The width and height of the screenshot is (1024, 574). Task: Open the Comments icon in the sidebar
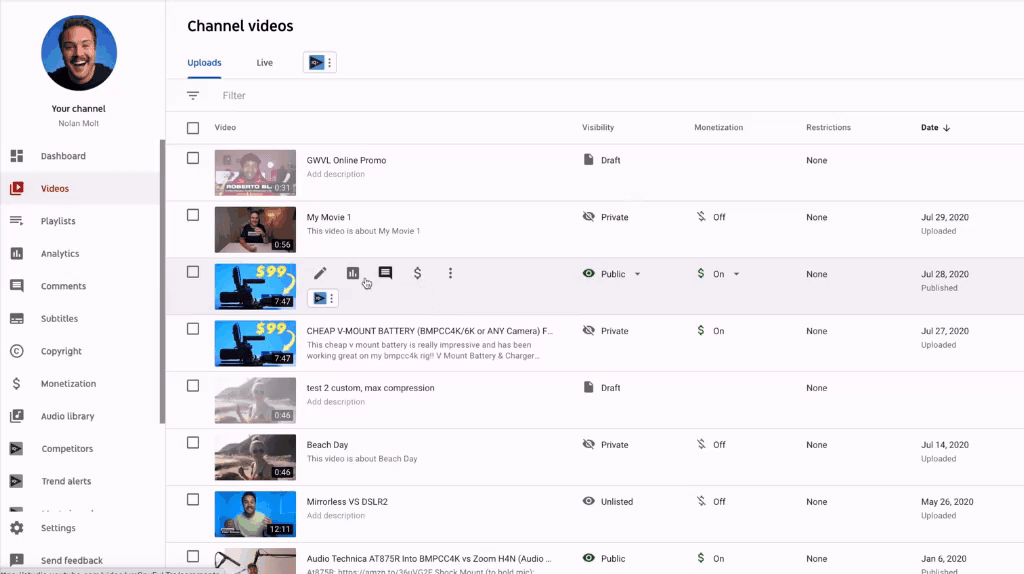pyautogui.click(x=17, y=286)
